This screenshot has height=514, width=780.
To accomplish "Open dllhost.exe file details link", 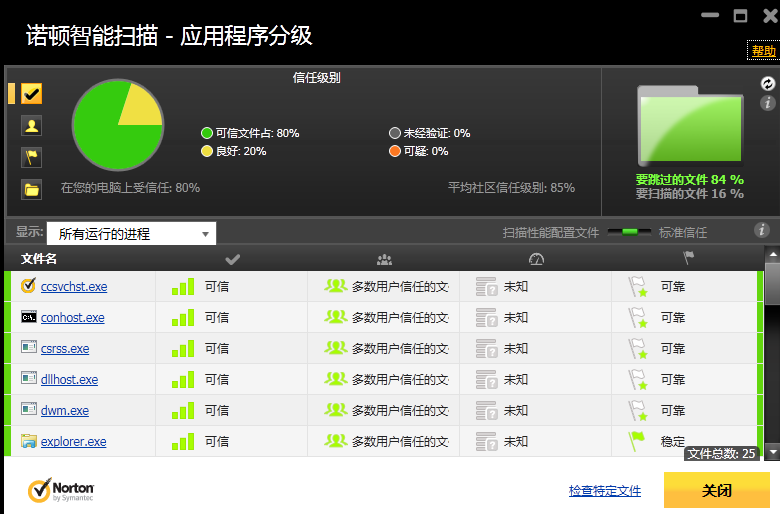I will pyautogui.click(x=69, y=379).
